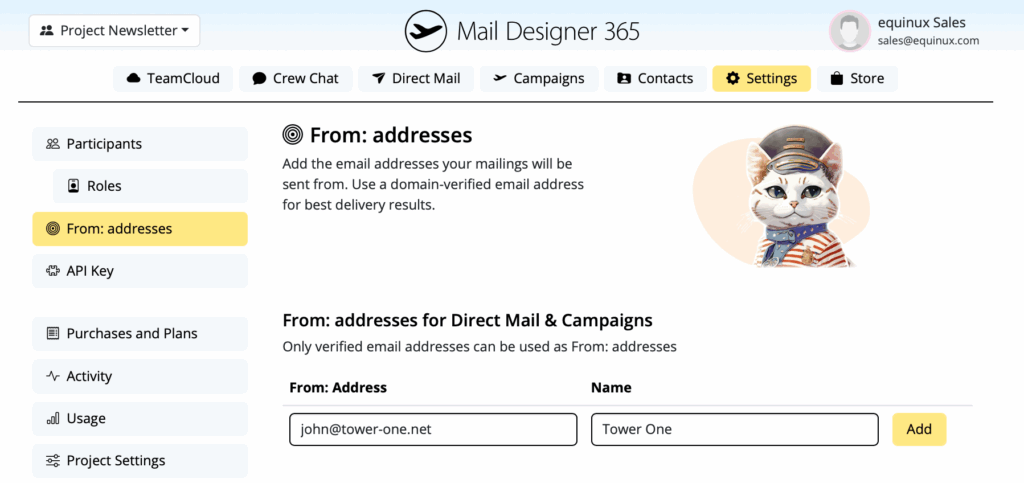This screenshot has height=483, width=1024.
Task: Open Project Settings in sidebar
Action: (139, 461)
